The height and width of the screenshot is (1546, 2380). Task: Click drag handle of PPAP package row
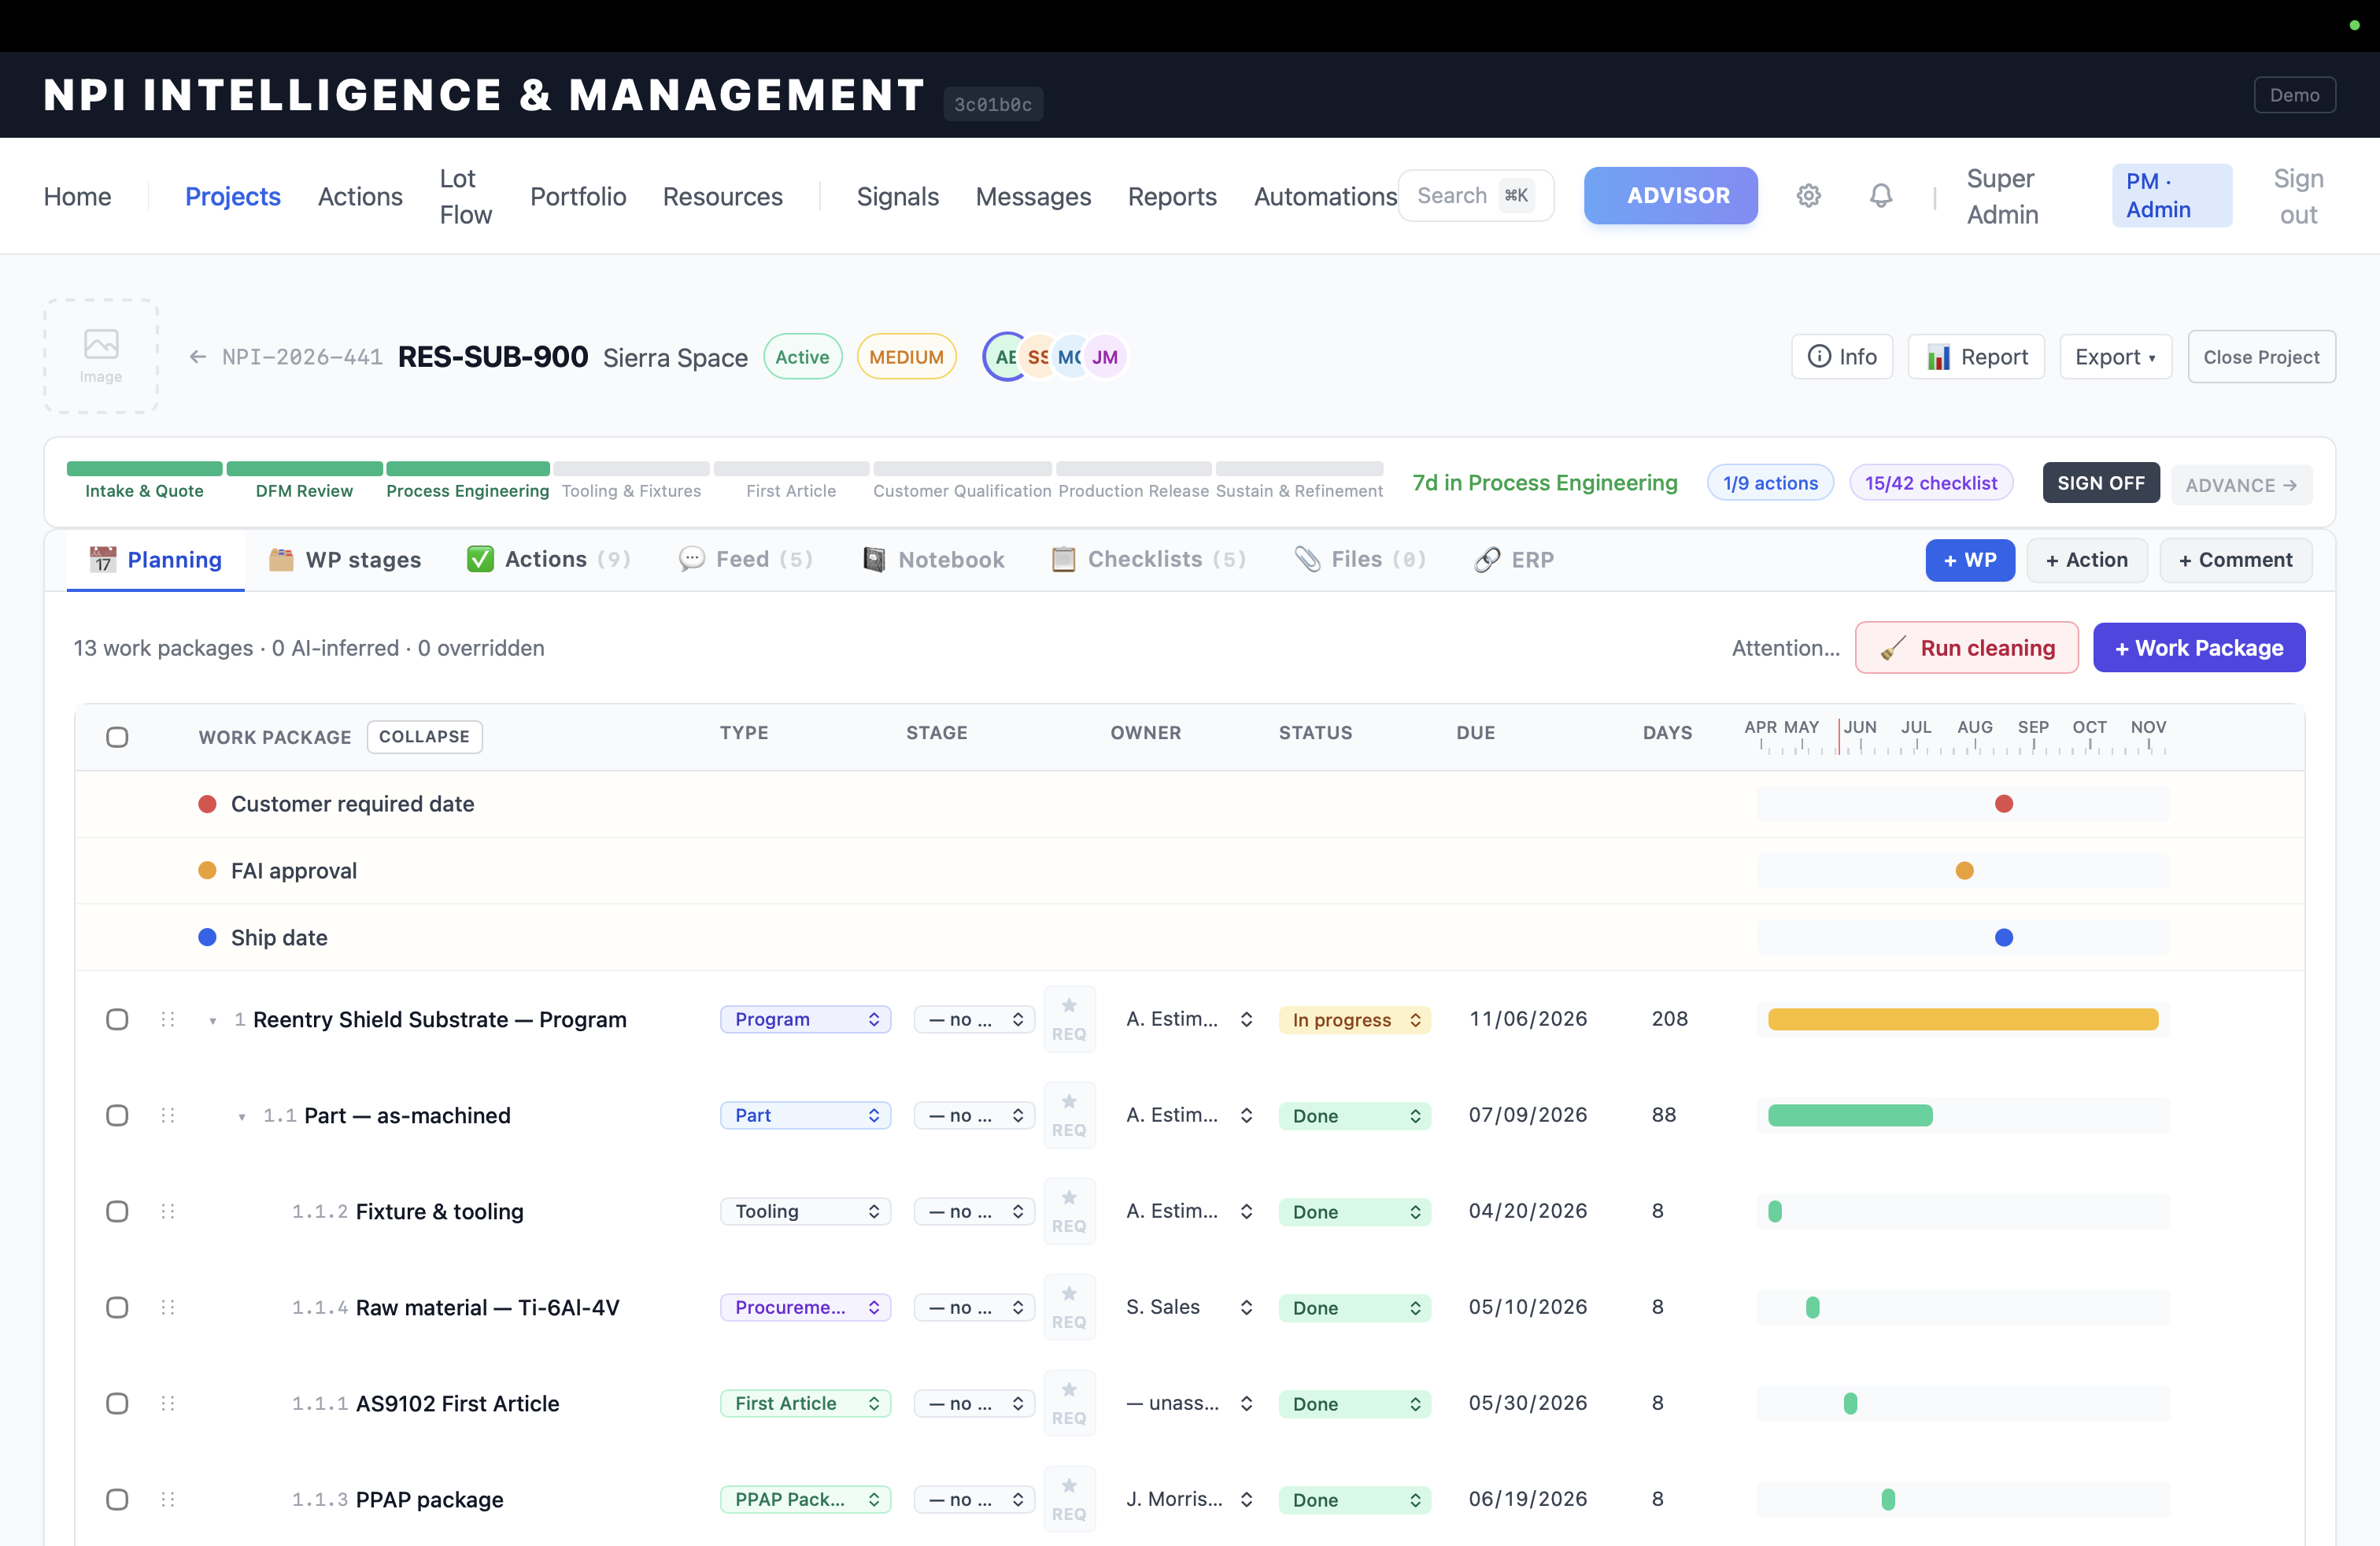[168, 1499]
